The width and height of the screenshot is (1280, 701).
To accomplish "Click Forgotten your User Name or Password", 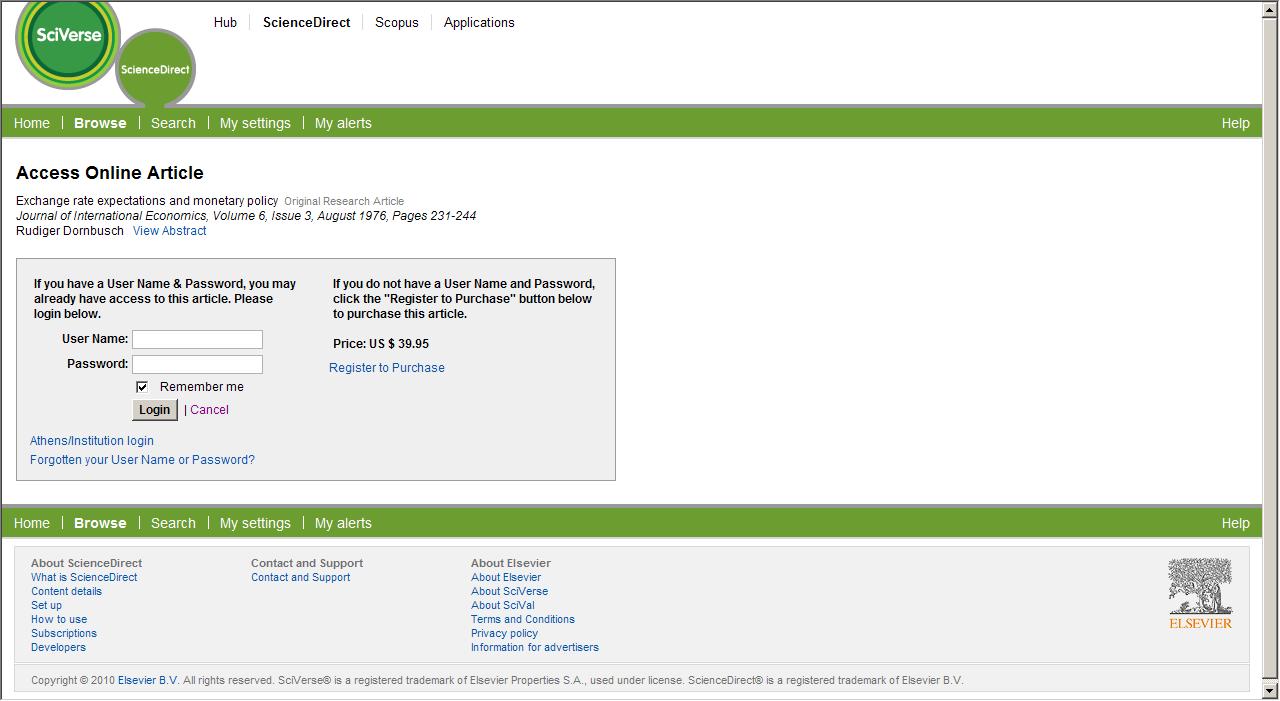I will [x=142, y=460].
